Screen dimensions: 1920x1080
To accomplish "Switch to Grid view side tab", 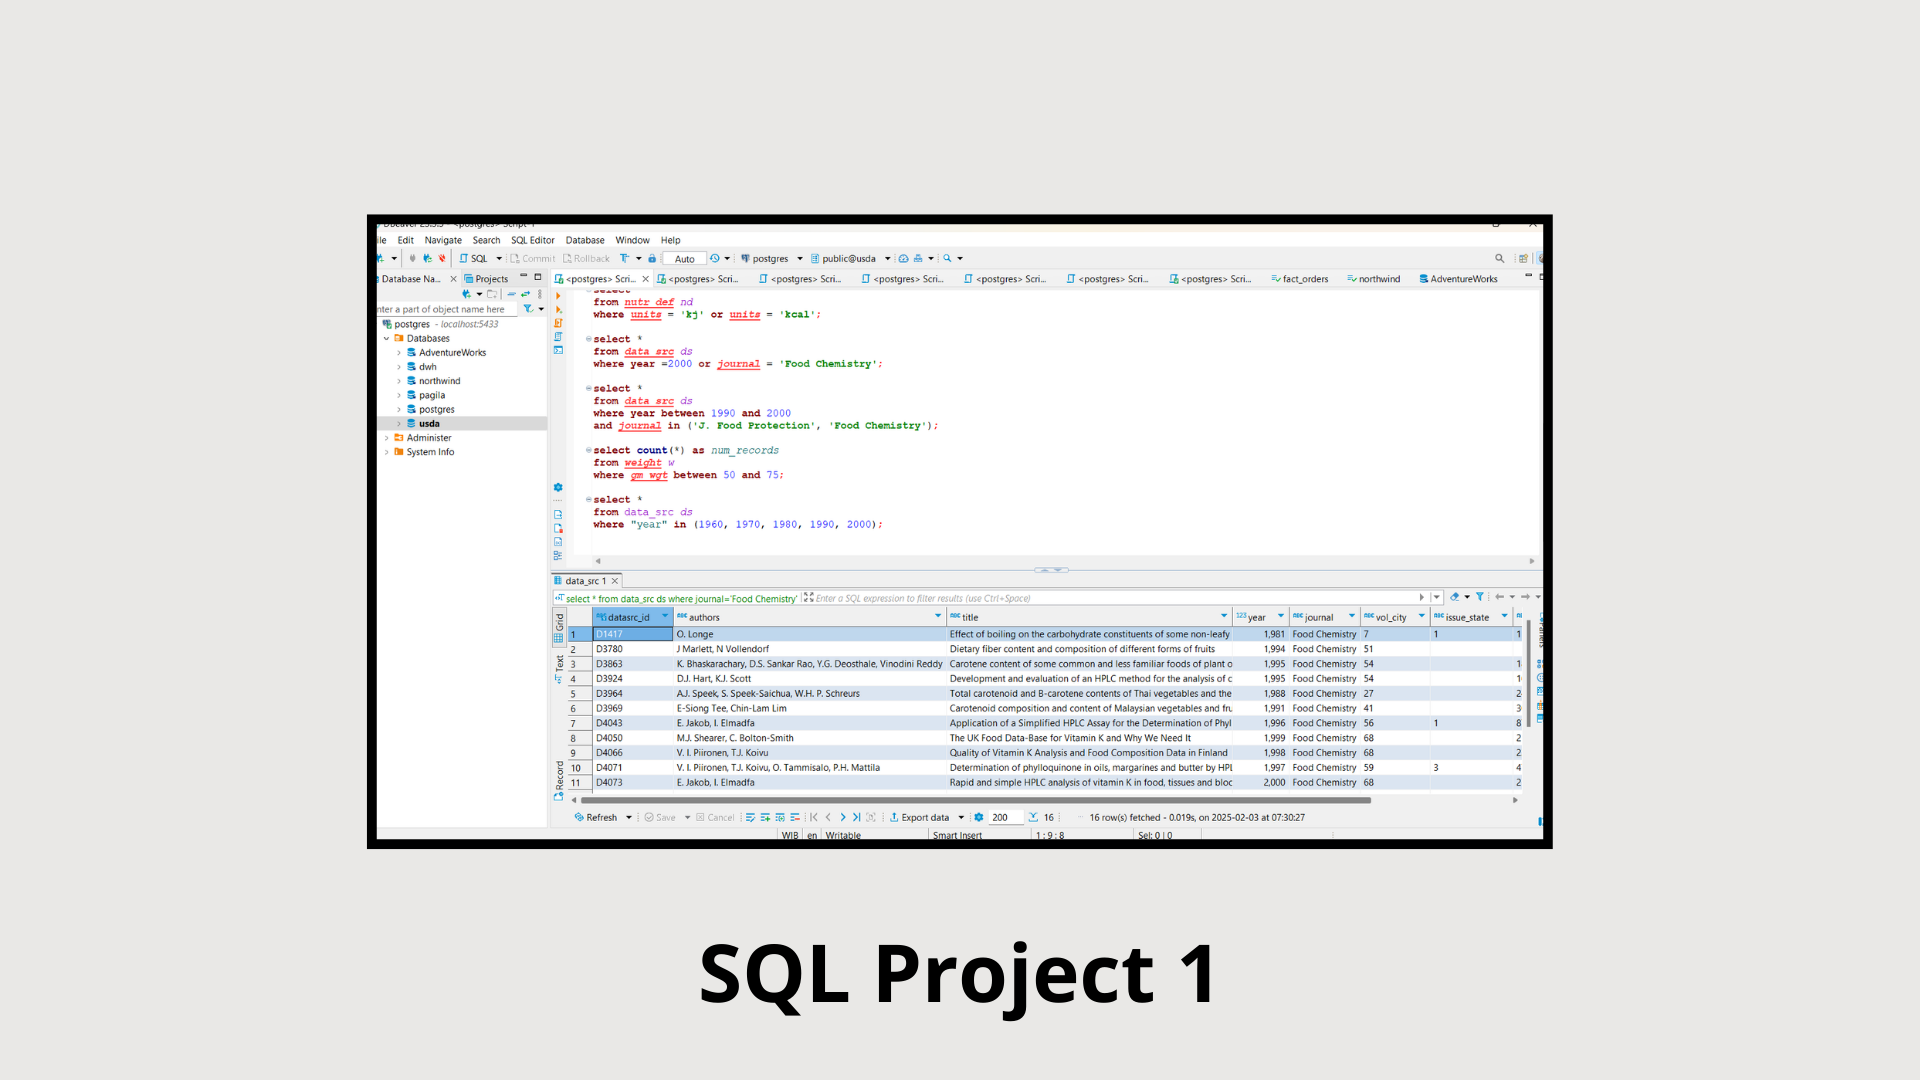I will point(559,627).
